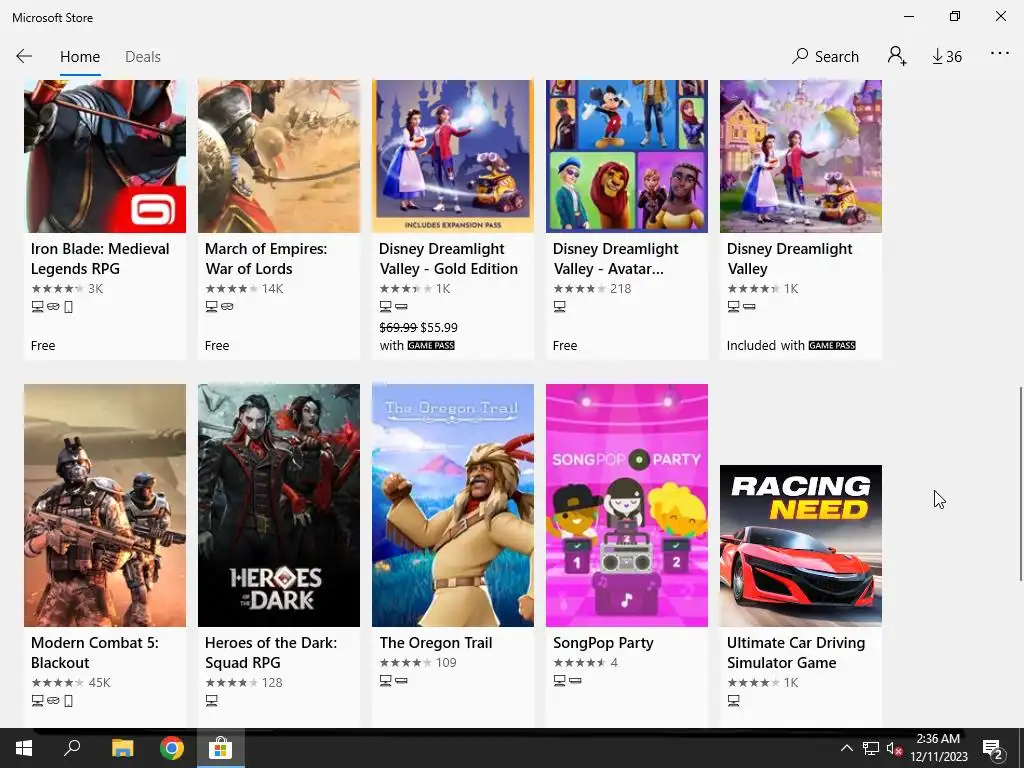Open the Search box

click(825, 57)
